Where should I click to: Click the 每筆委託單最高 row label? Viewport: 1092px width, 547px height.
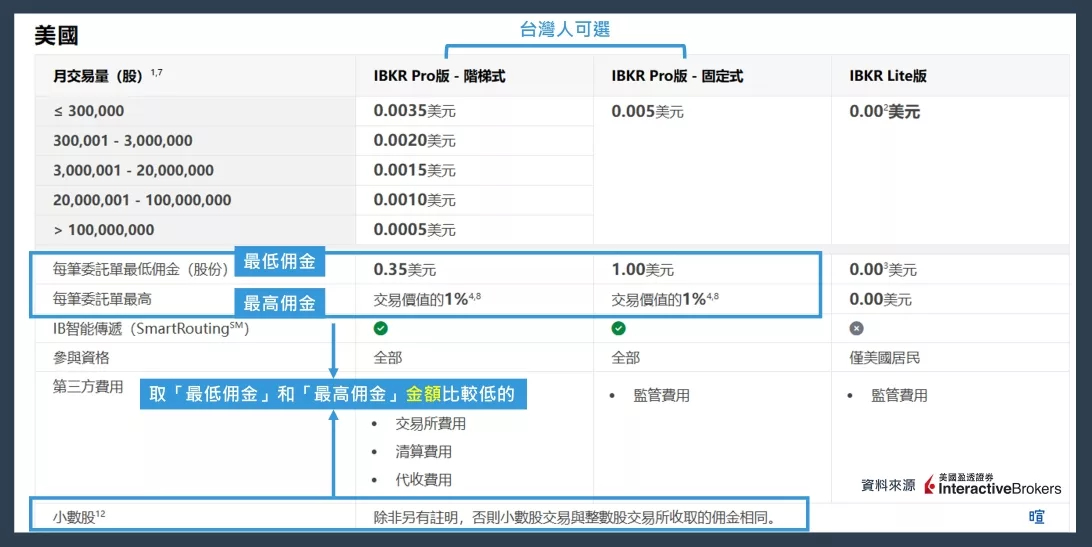(102, 300)
